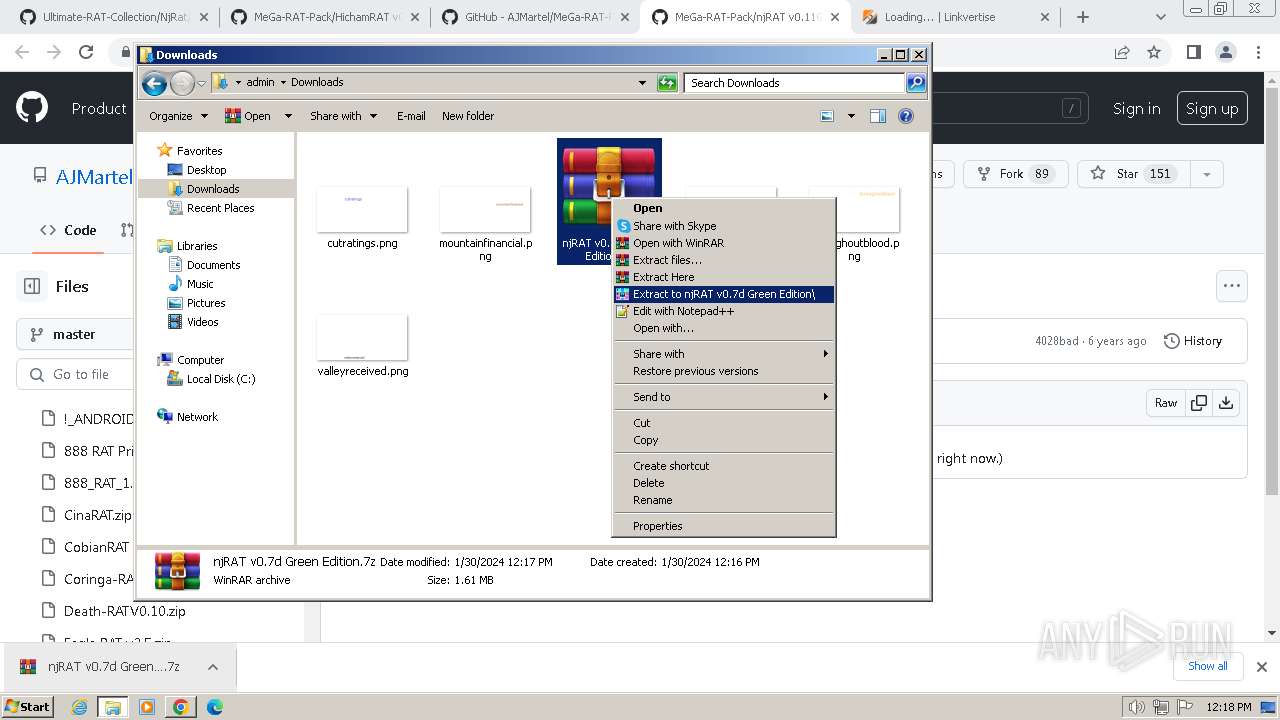
Task: Open view options dropdown arrow
Action: point(851,116)
